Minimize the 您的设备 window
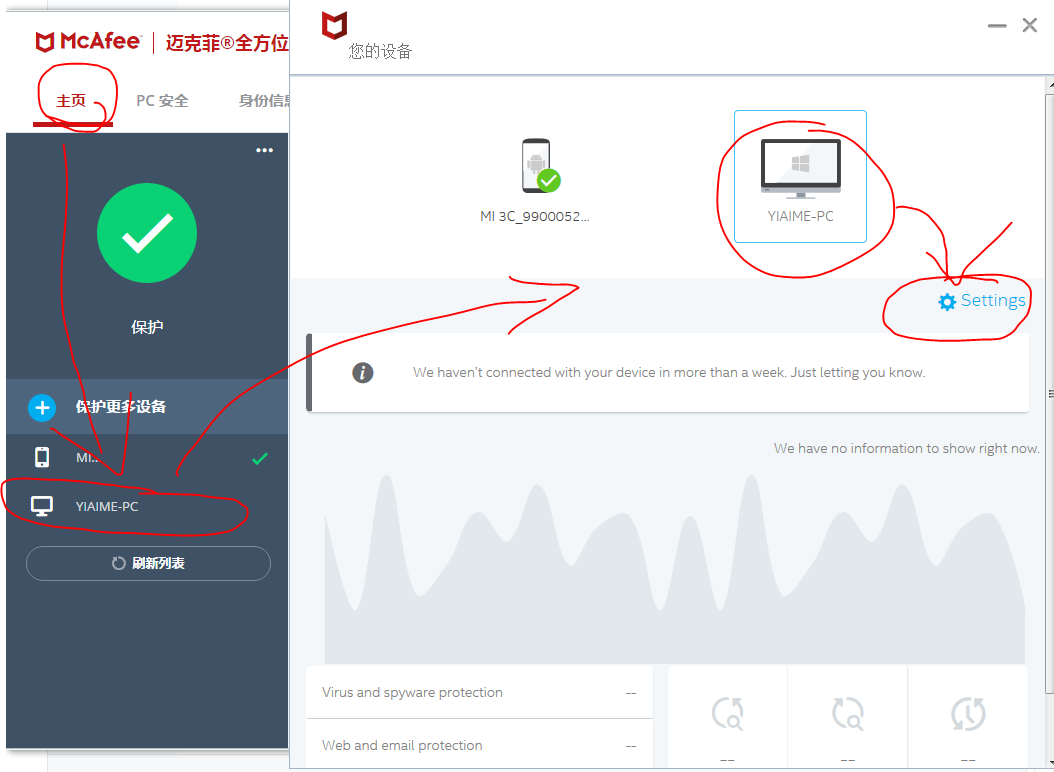This screenshot has height=772, width=1054. (997, 26)
